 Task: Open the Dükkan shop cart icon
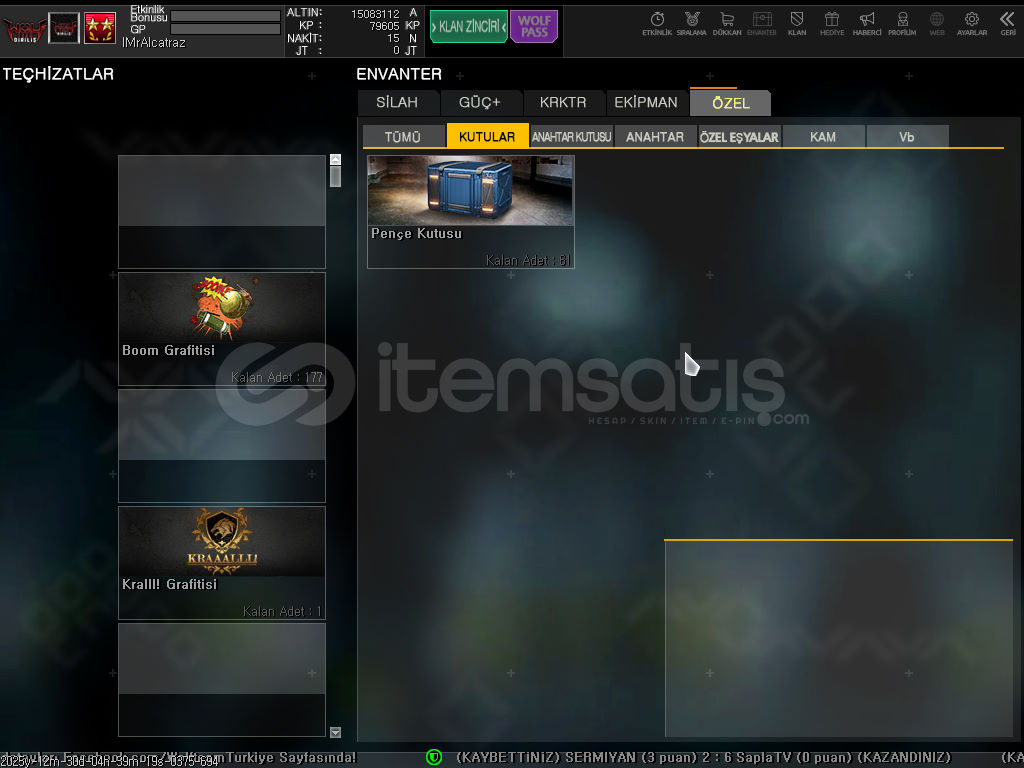click(x=727, y=23)
